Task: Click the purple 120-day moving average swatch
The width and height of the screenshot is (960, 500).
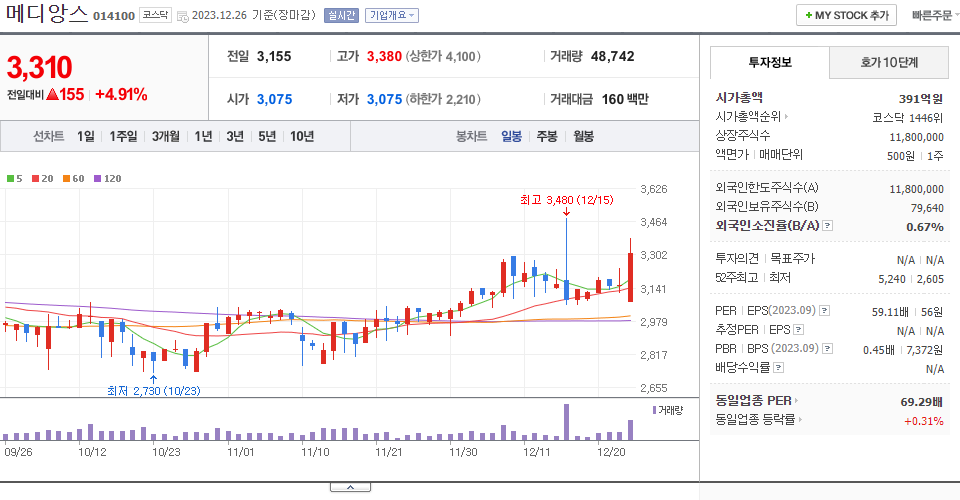Action: (97, 179)
